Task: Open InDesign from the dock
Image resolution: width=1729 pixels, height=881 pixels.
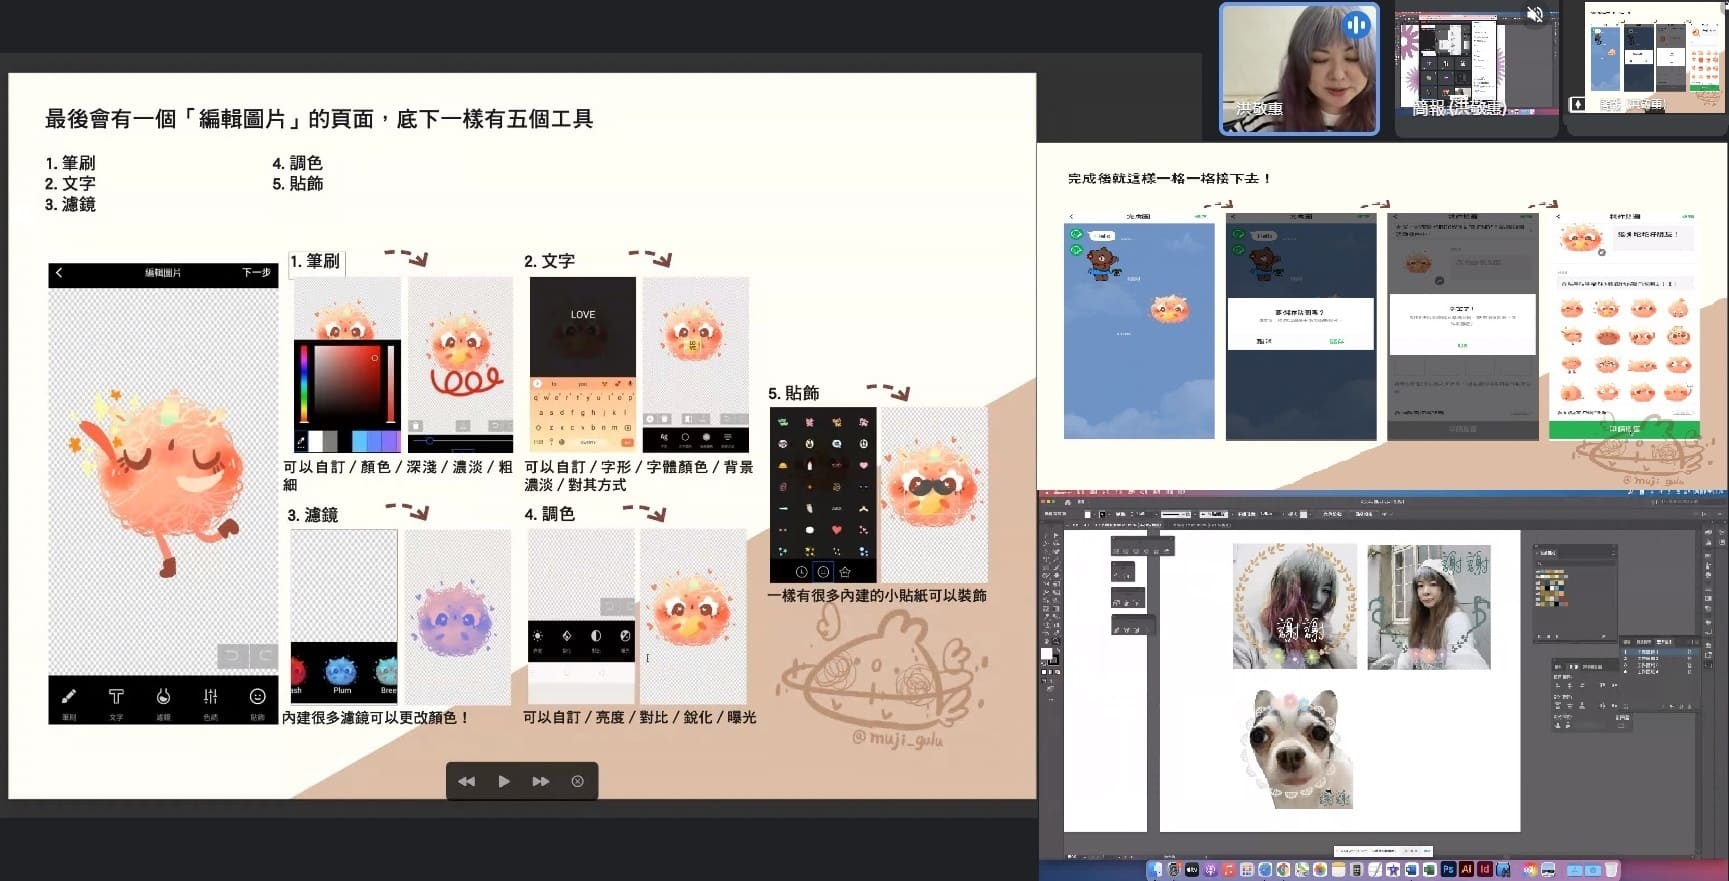Action: [1485, 870]
